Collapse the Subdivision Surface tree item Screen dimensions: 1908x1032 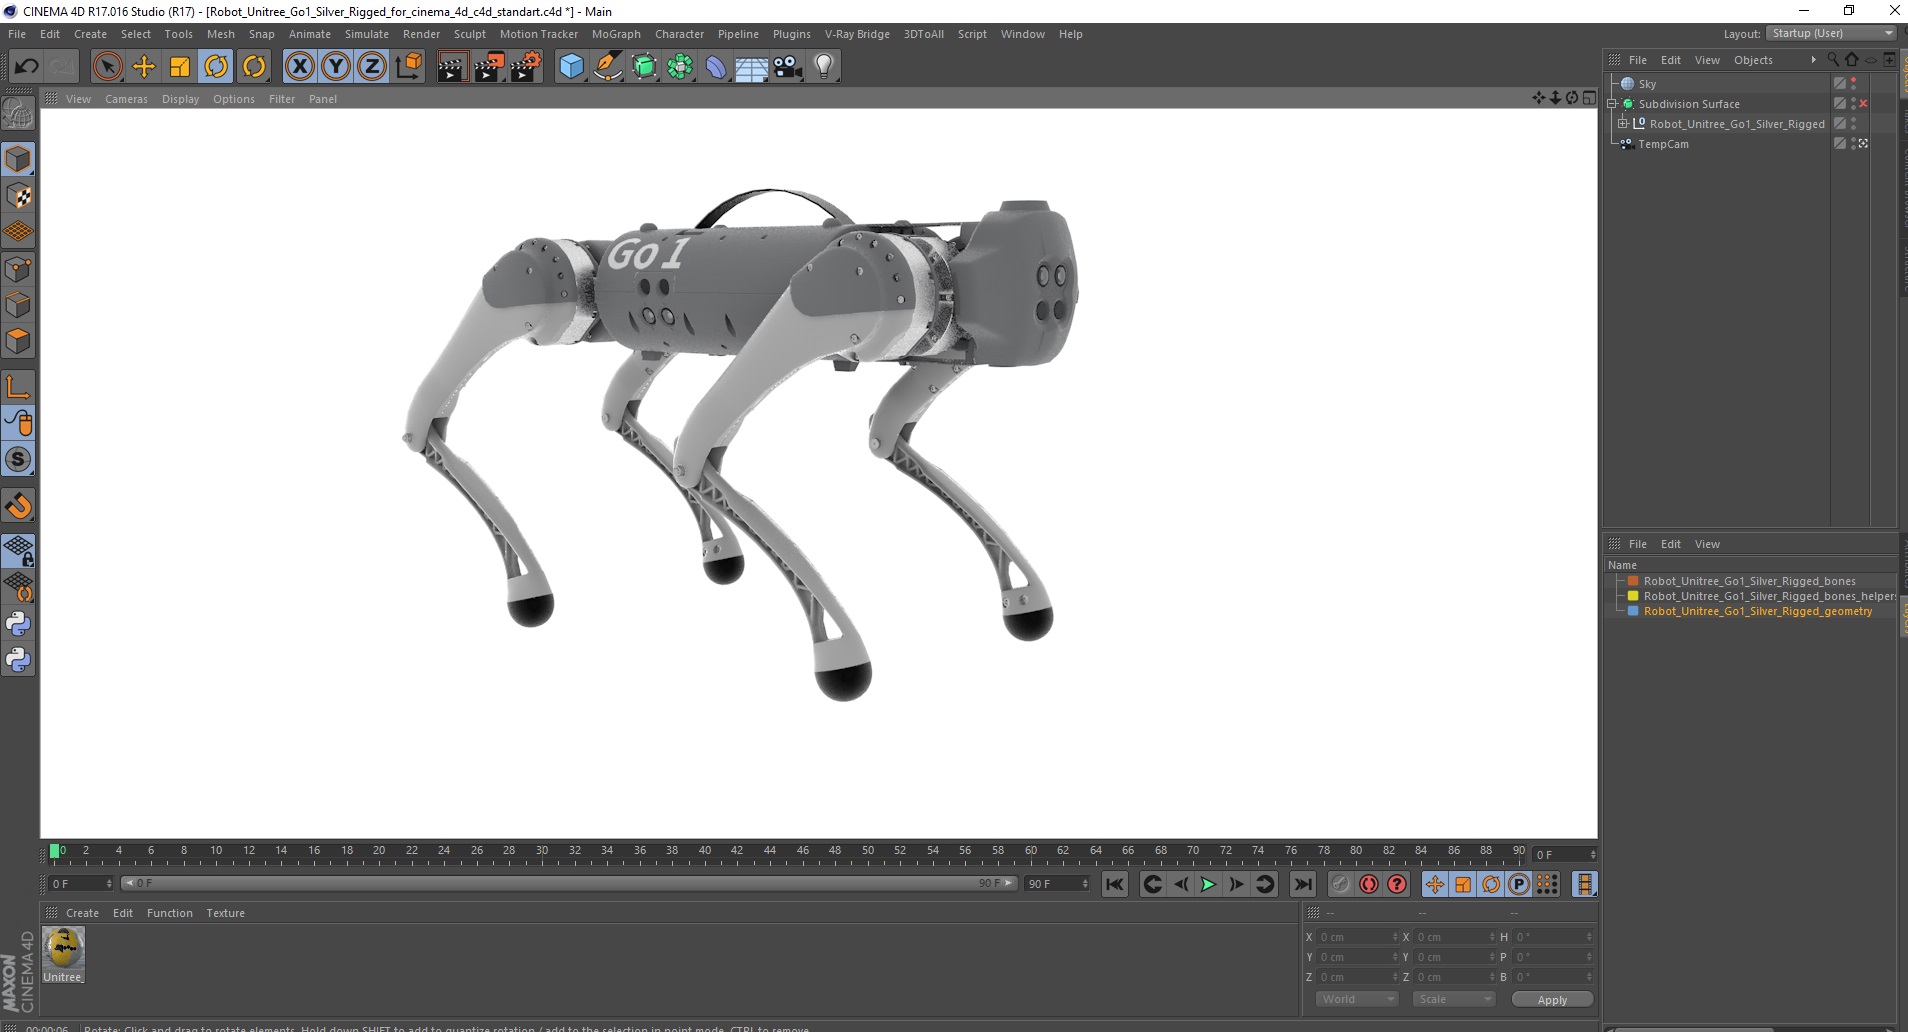coord(1612,104)
